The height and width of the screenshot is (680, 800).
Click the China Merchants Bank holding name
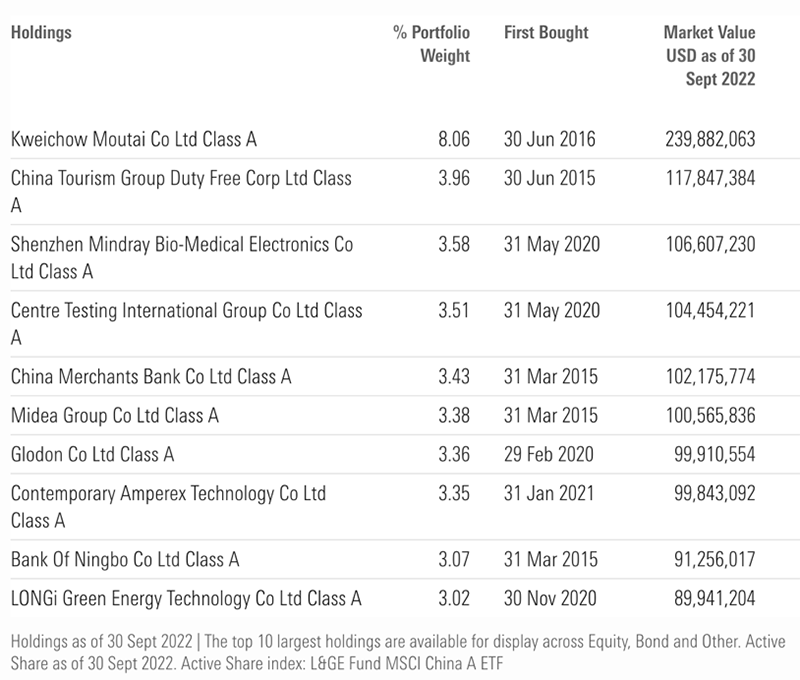coord(151,377)
